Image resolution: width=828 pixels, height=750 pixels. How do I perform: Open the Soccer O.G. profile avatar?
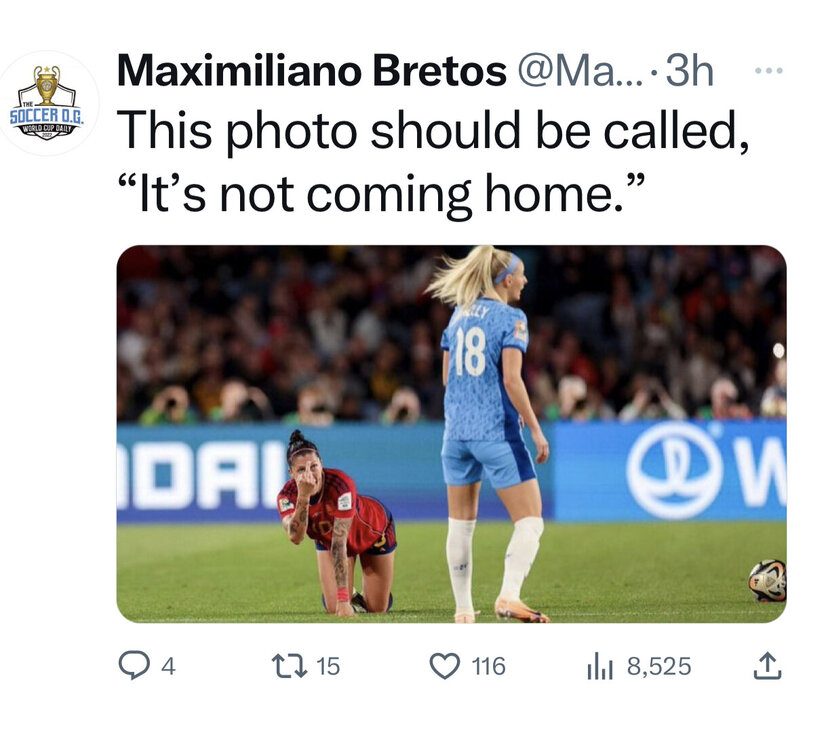(48, 104)
